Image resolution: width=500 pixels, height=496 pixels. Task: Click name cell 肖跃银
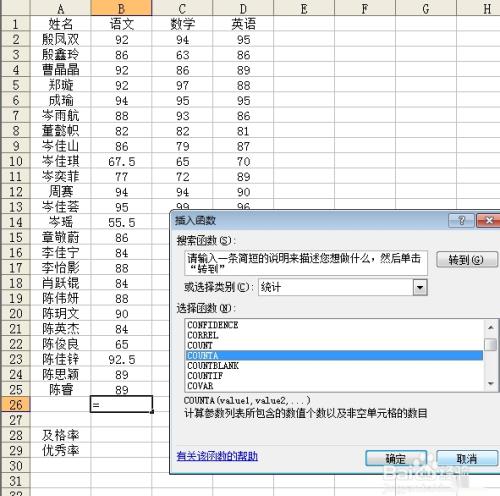pos(60,283)
